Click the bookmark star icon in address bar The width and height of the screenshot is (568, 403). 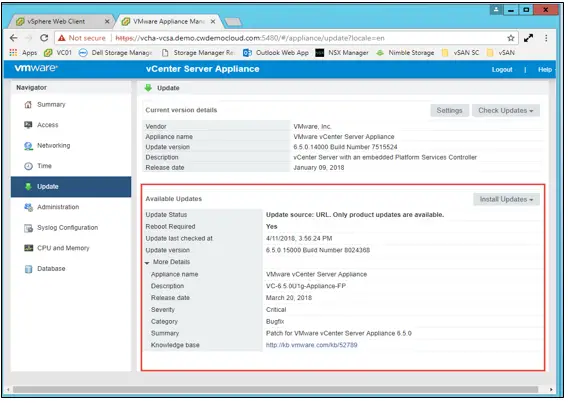click(510, 38)
